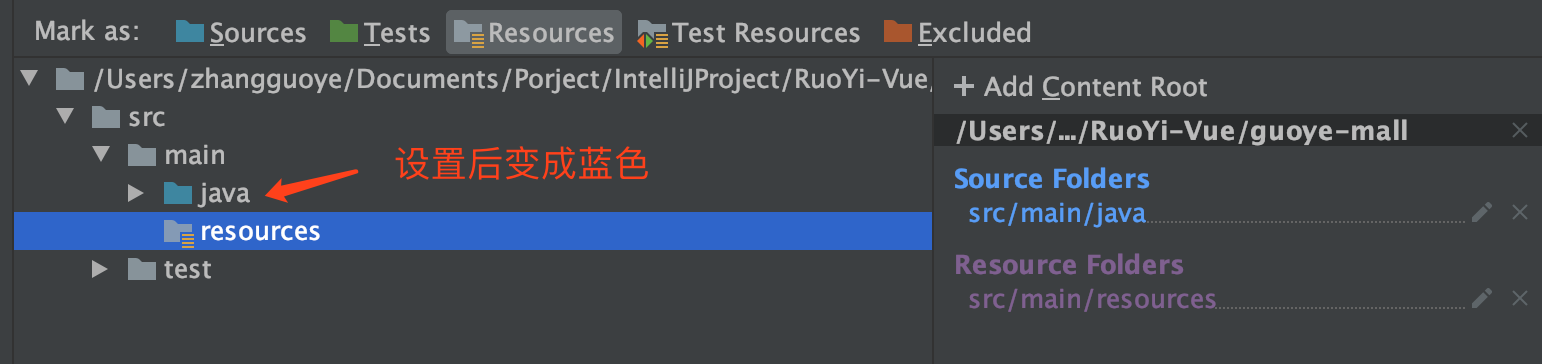Edit properties of src/main/resources folder
1542x364 pixels.
pyautogui.click(x=1482, y=298)
